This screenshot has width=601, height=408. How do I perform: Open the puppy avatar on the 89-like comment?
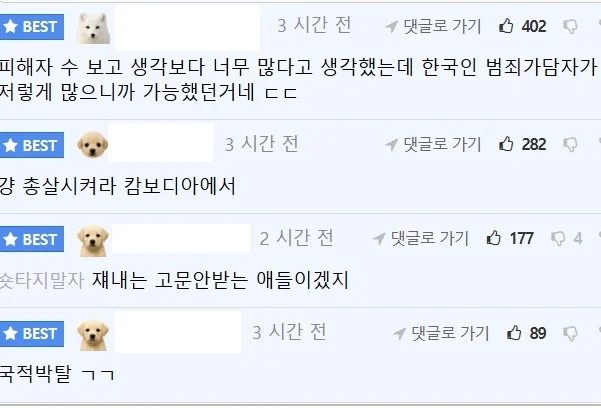coord(92,333)
